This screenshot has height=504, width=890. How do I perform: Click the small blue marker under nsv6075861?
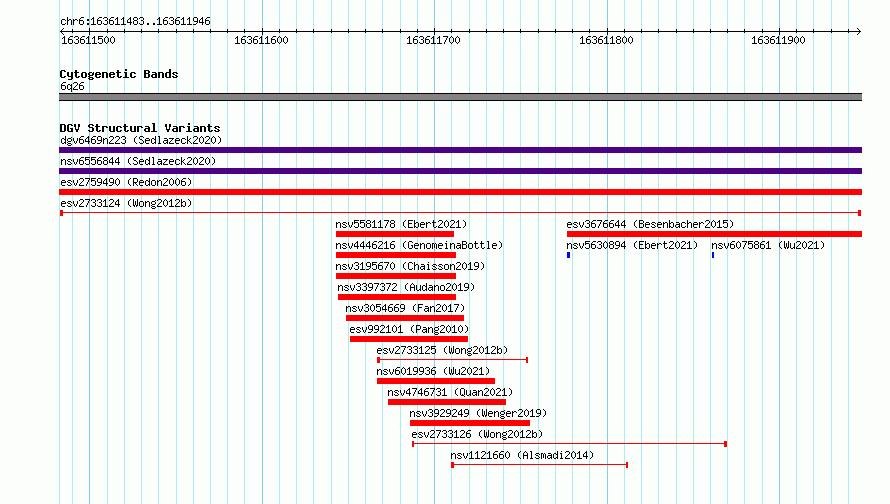click(x=713, y=255)
